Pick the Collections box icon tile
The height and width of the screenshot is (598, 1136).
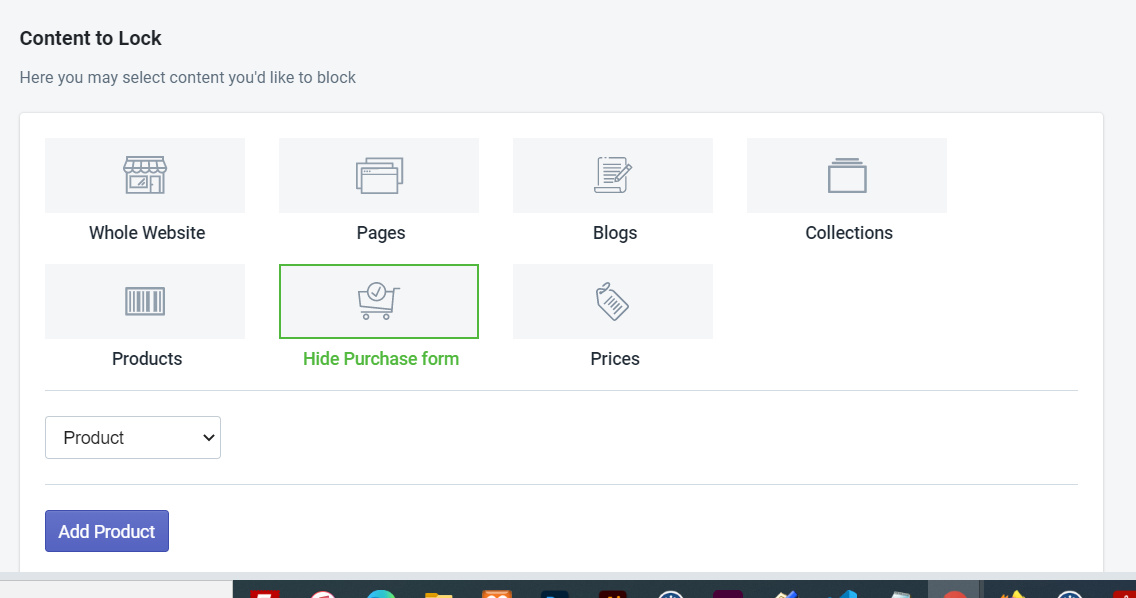(x=847, y=175)
